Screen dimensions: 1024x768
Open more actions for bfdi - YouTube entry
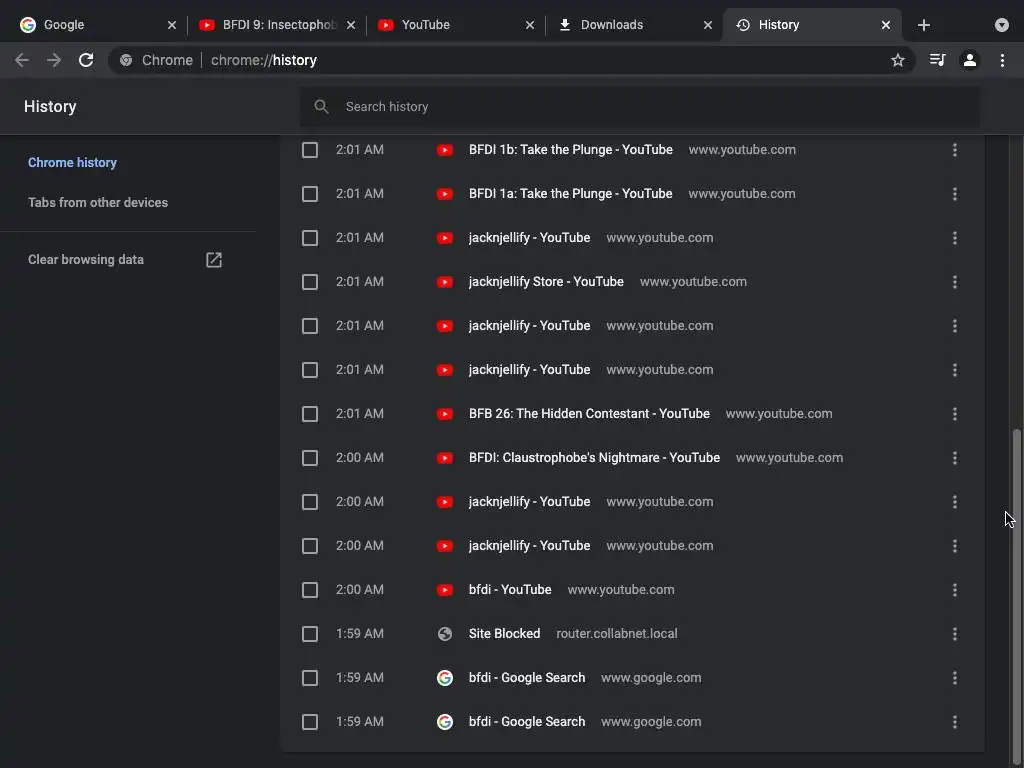[955, 590]
